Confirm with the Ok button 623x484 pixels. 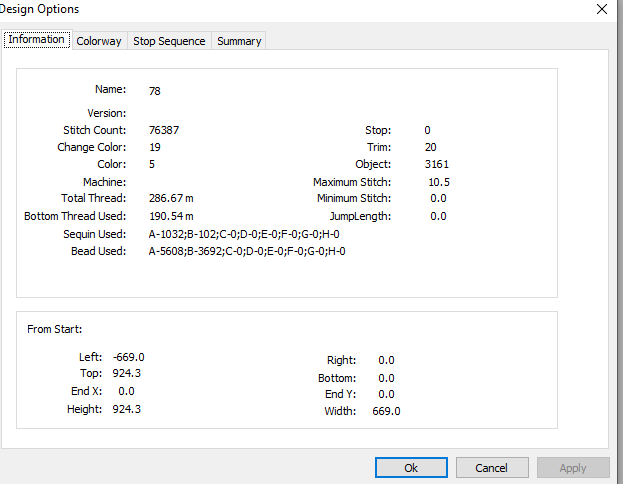coord(411,468)
